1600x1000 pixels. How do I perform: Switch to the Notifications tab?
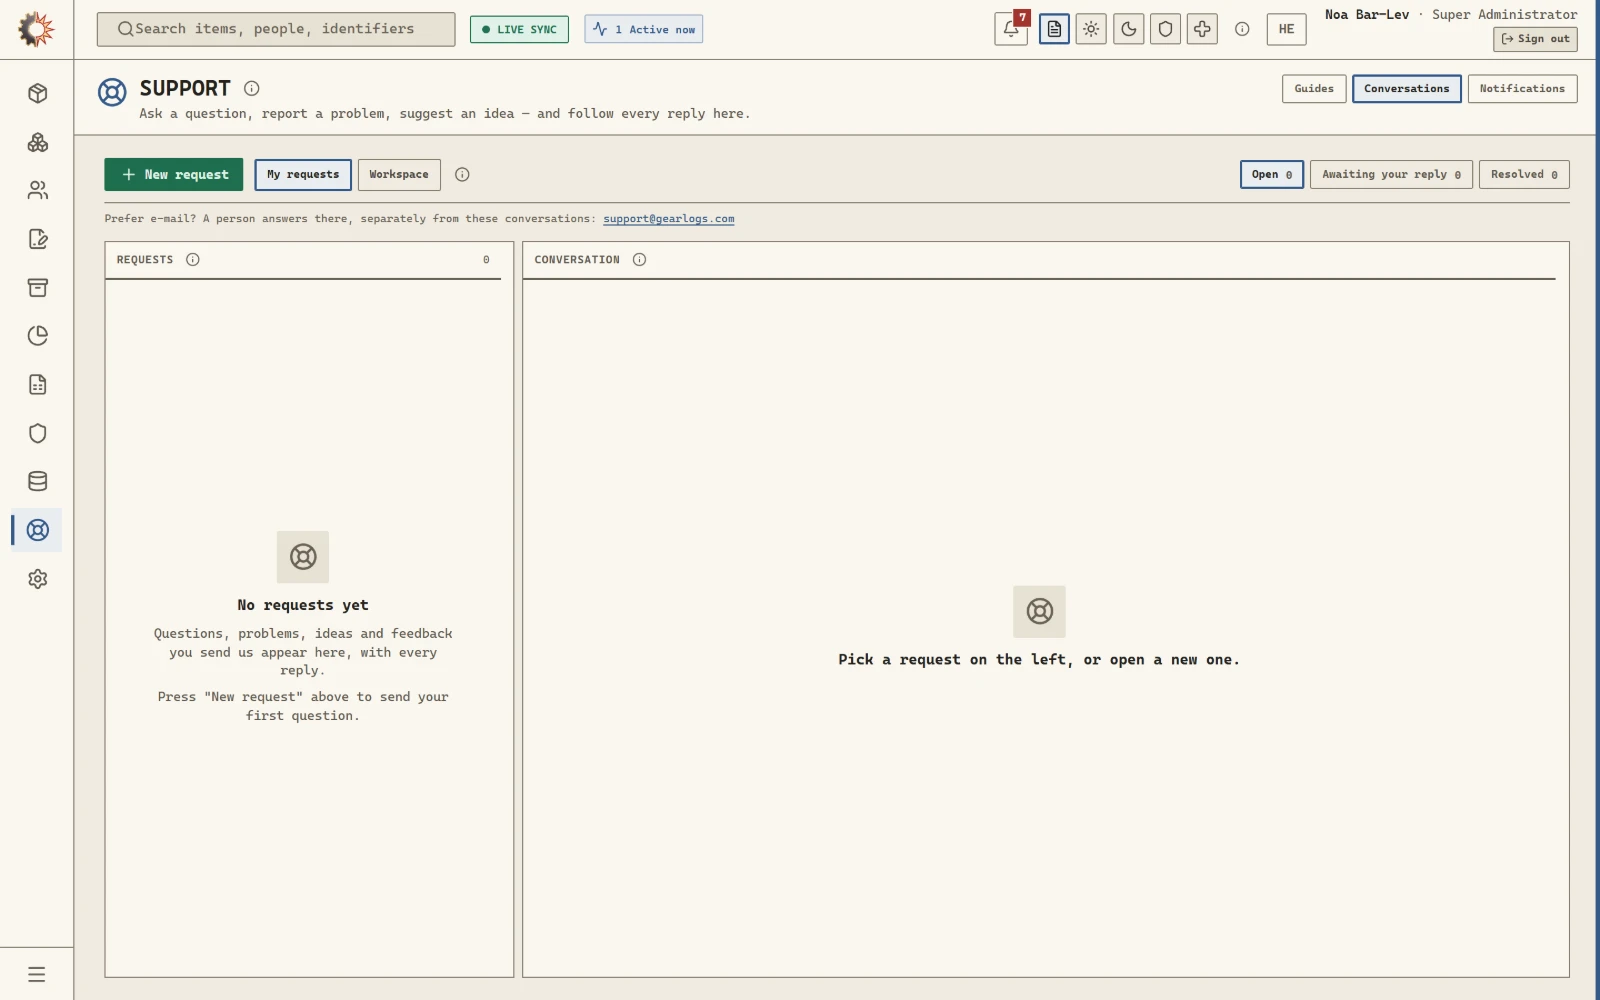pos(1522,89)
